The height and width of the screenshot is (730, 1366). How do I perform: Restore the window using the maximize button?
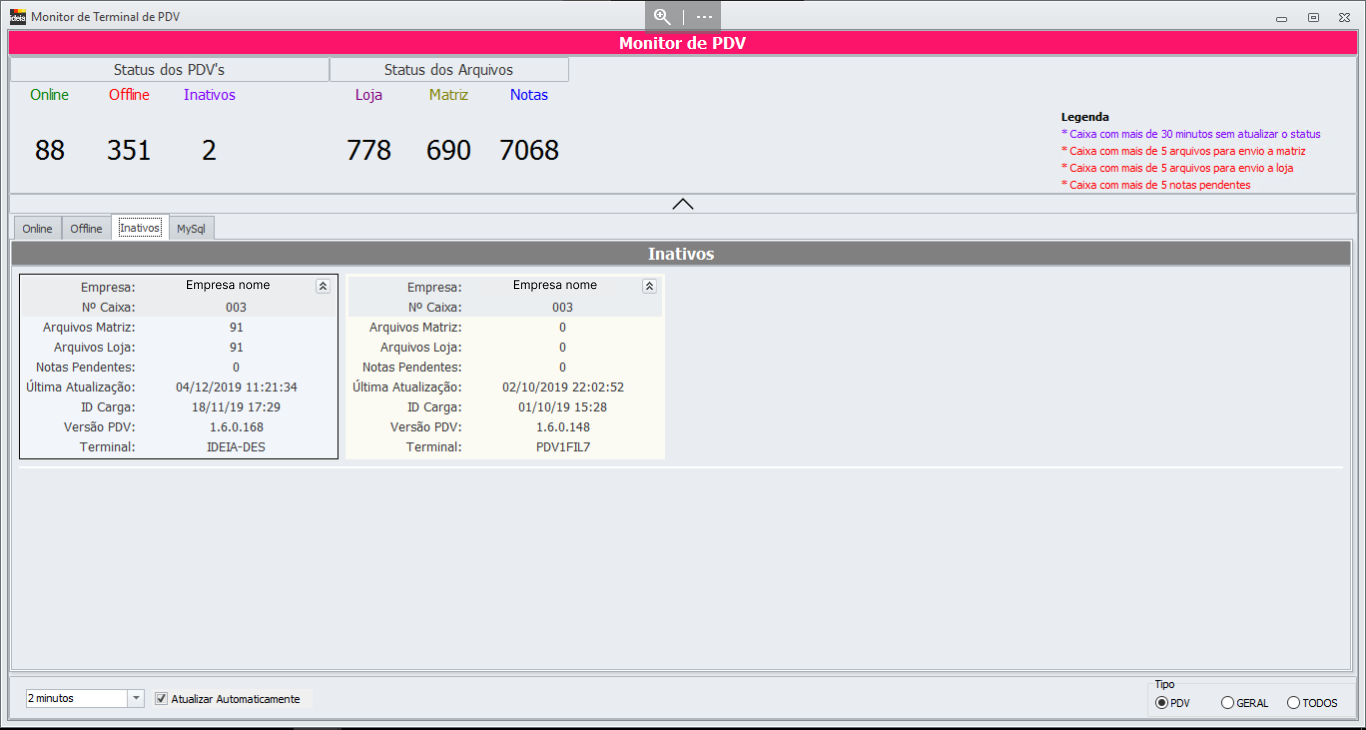pos(1313,18)
